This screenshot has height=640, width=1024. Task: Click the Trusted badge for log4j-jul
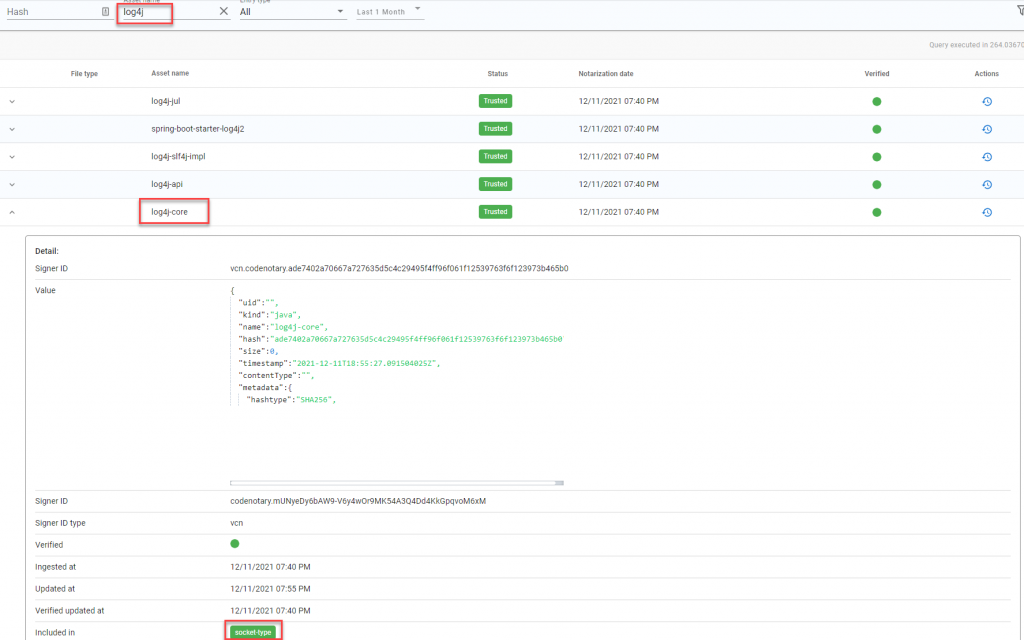[495, 101]
